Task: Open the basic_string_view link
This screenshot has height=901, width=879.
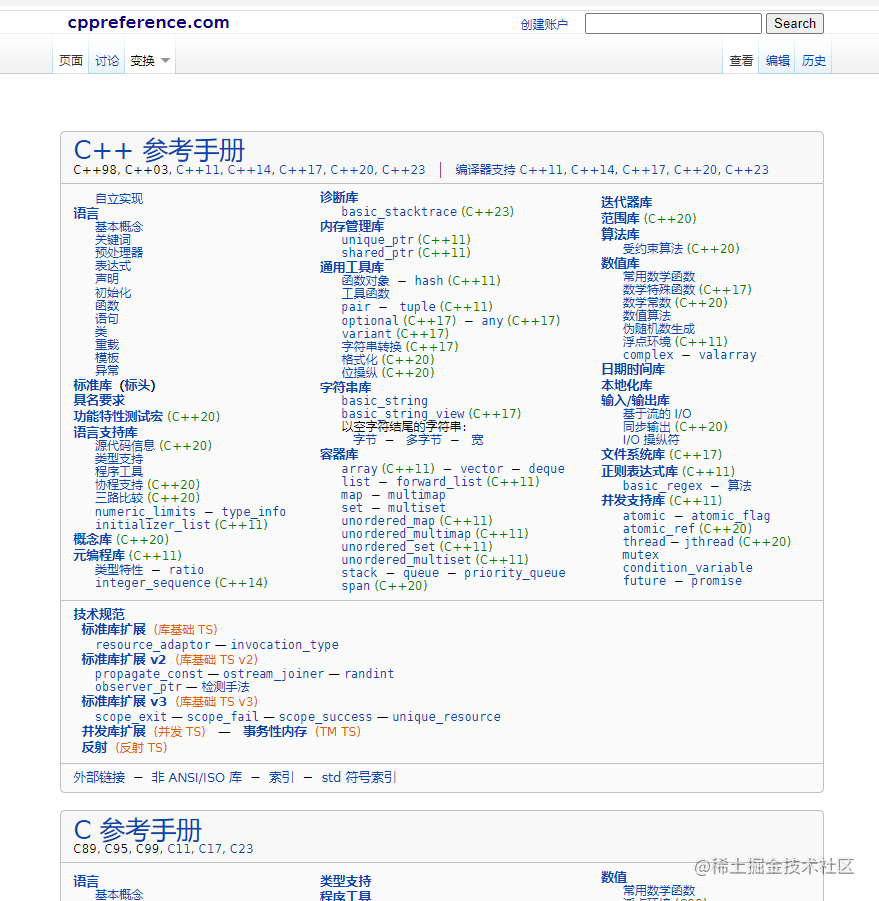Action: pyautogui.click(x=402, y=414)
